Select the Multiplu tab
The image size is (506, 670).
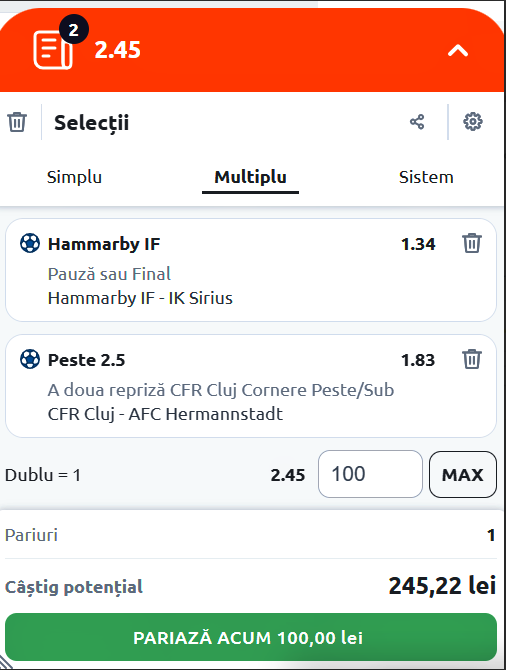pyautogui.click(x=250, y=177)
